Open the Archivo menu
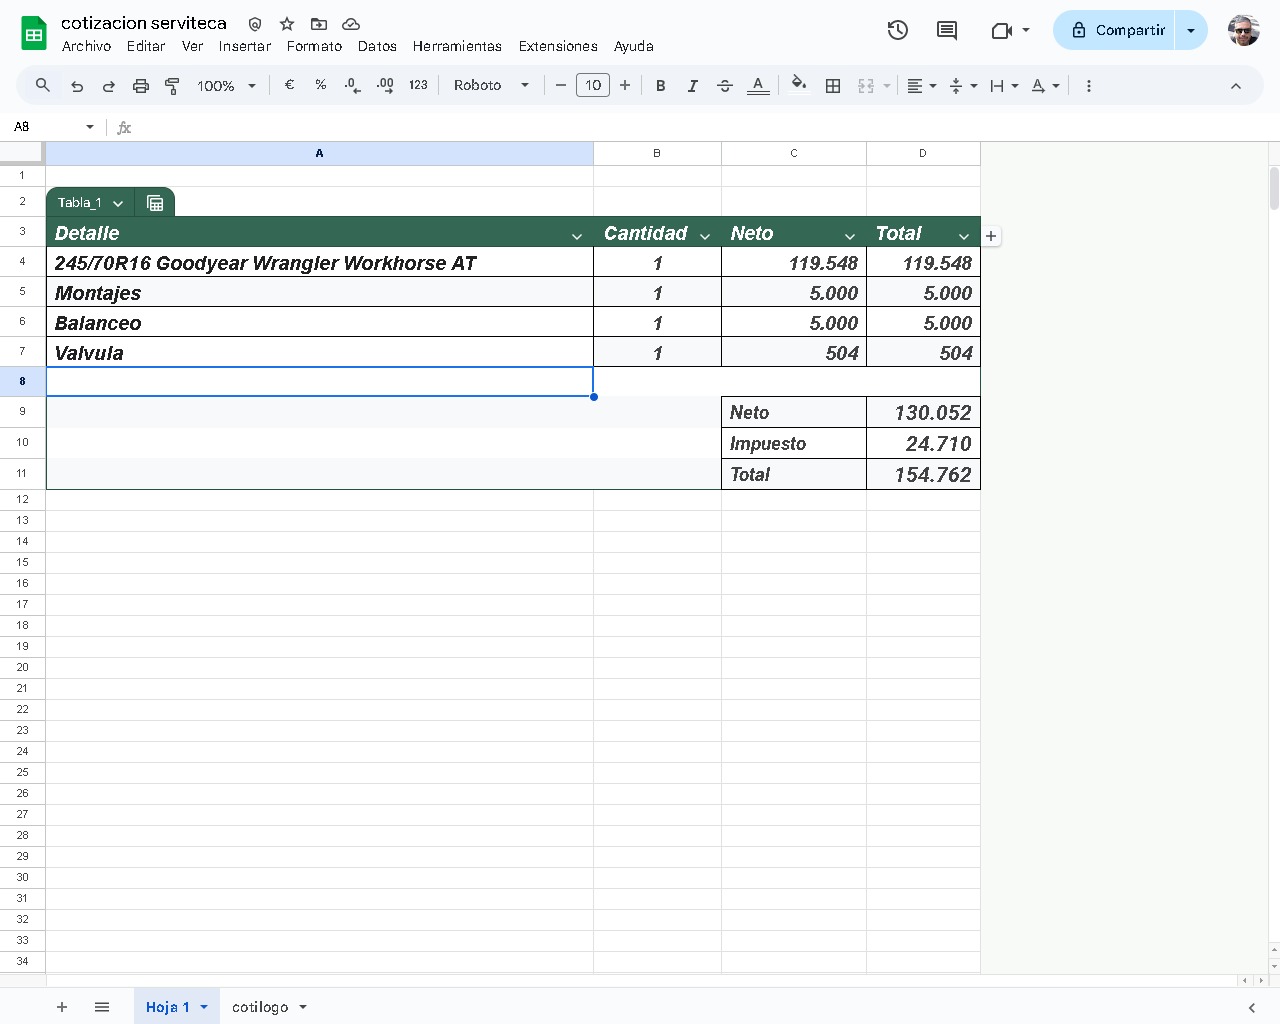 tap(87, 46)
